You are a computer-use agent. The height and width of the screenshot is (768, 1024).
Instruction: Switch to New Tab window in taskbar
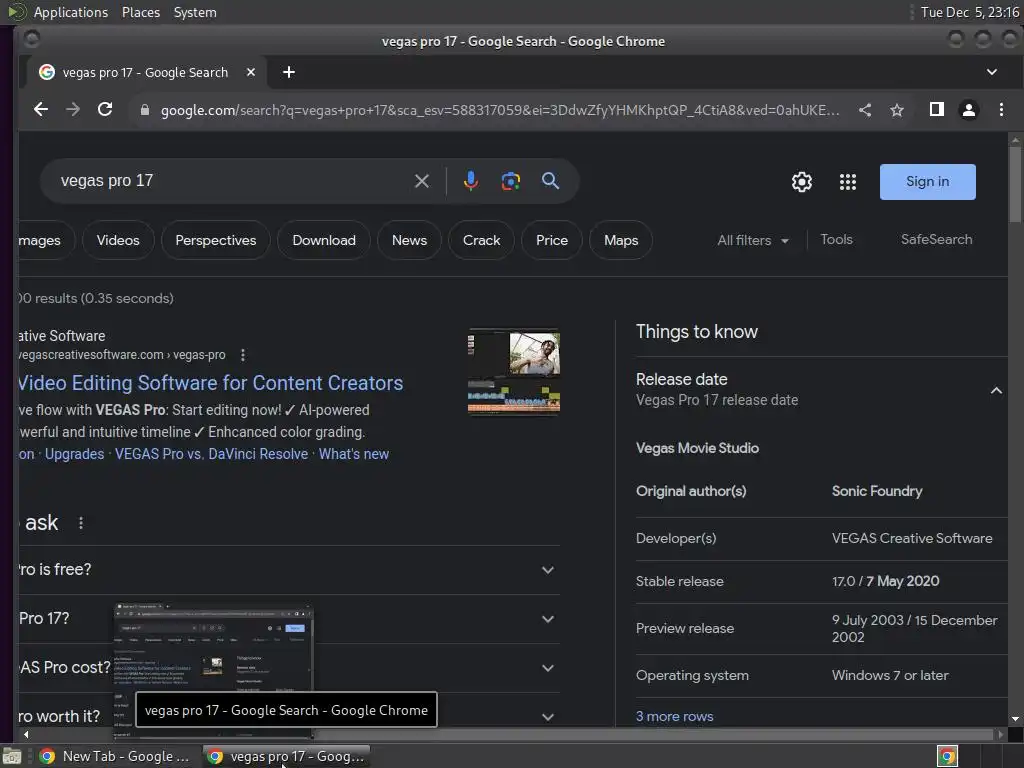point(114,756)
